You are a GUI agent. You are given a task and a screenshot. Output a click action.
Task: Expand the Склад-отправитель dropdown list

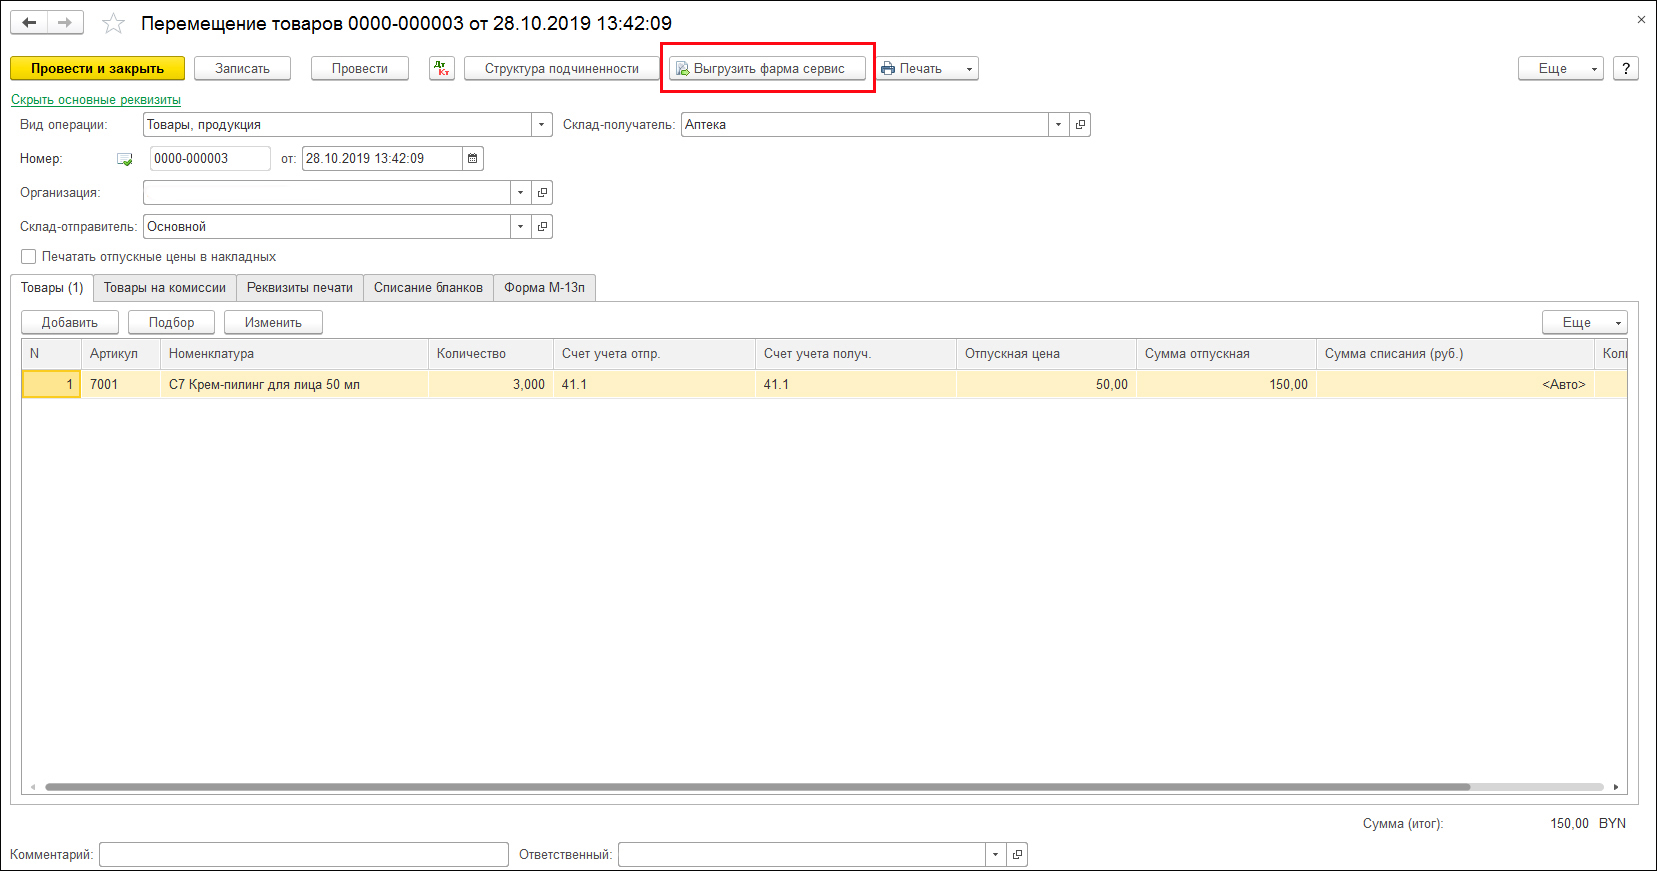pos(520,227)
